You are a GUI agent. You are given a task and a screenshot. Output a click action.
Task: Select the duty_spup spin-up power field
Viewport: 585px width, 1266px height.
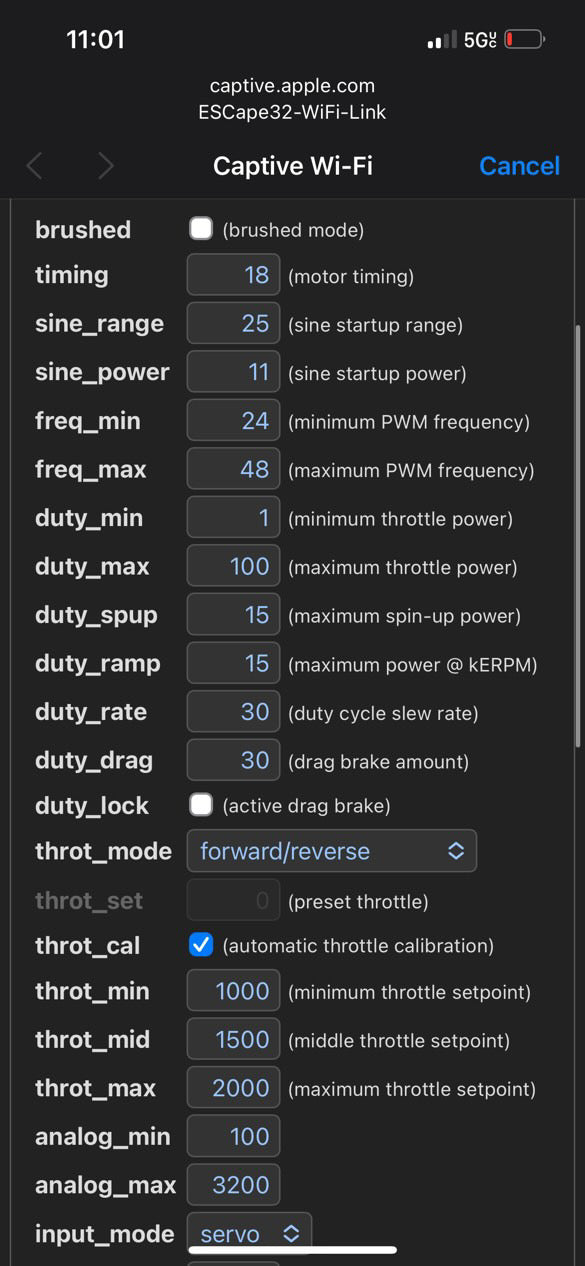pos(233,615)
